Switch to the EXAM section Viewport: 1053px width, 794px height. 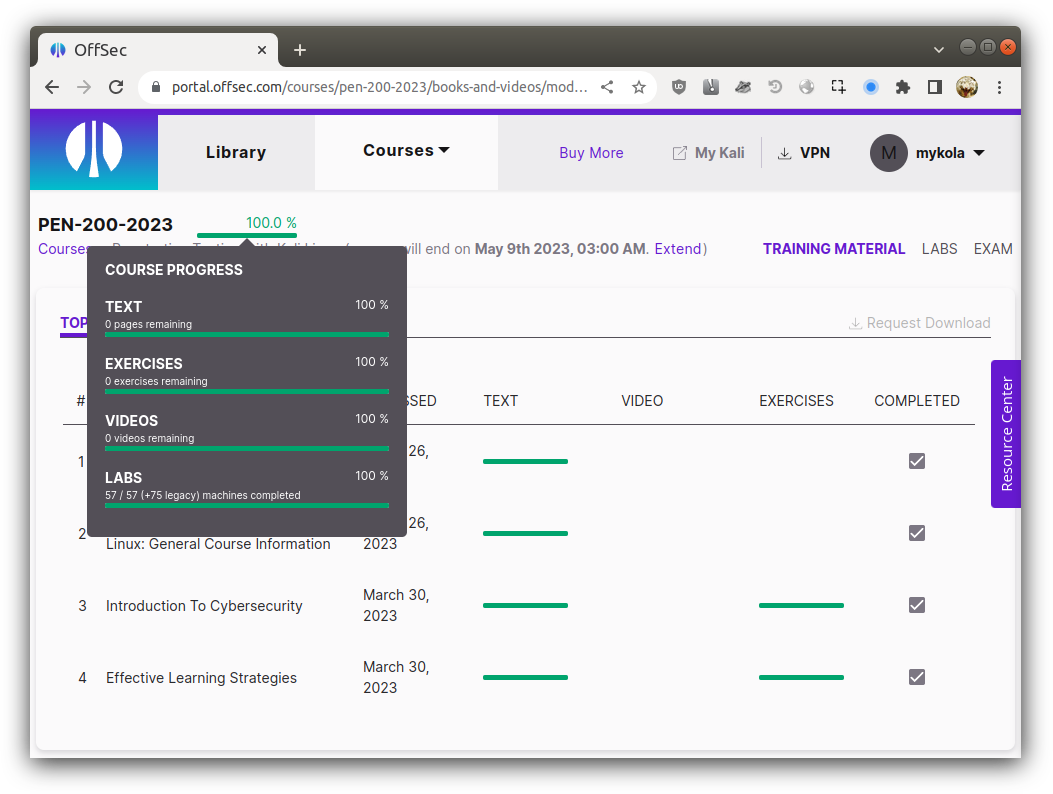pos(993,249)
